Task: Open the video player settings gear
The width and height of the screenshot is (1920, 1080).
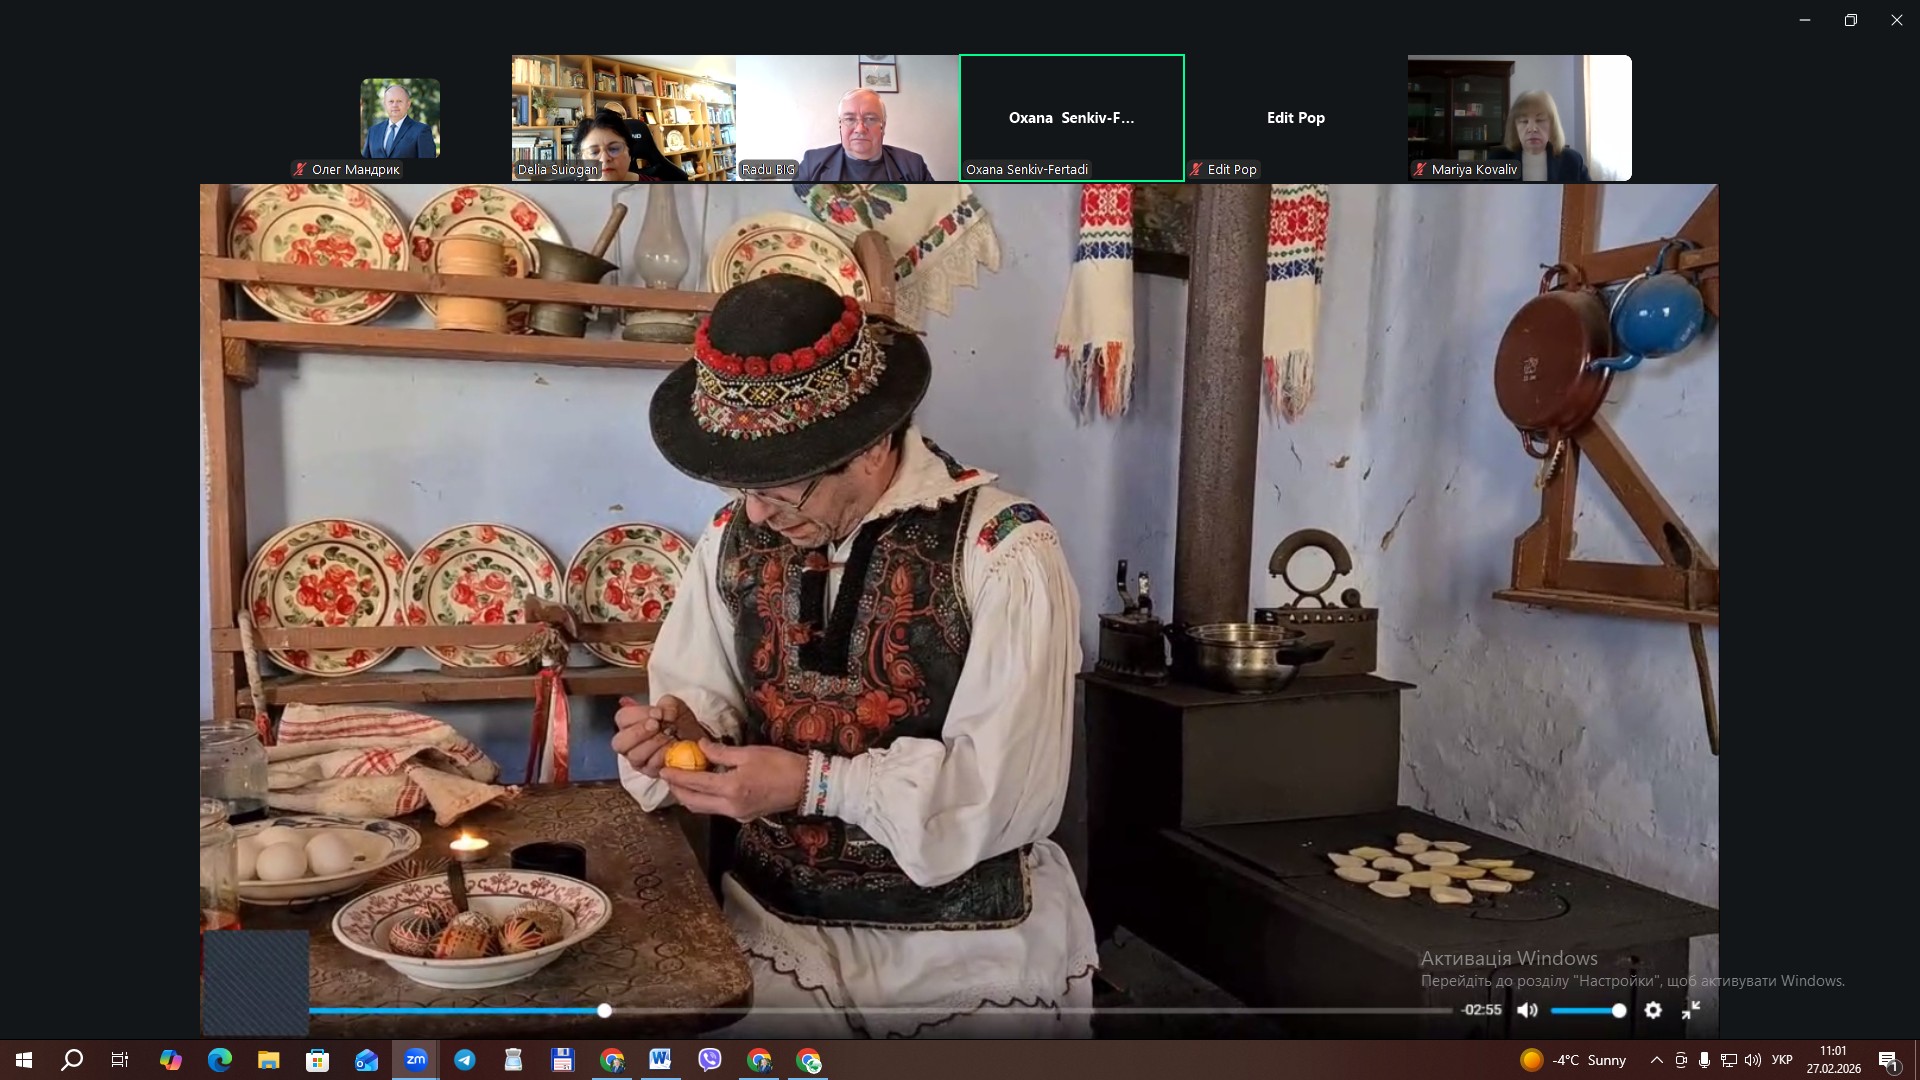Action: (1653, 1010)
